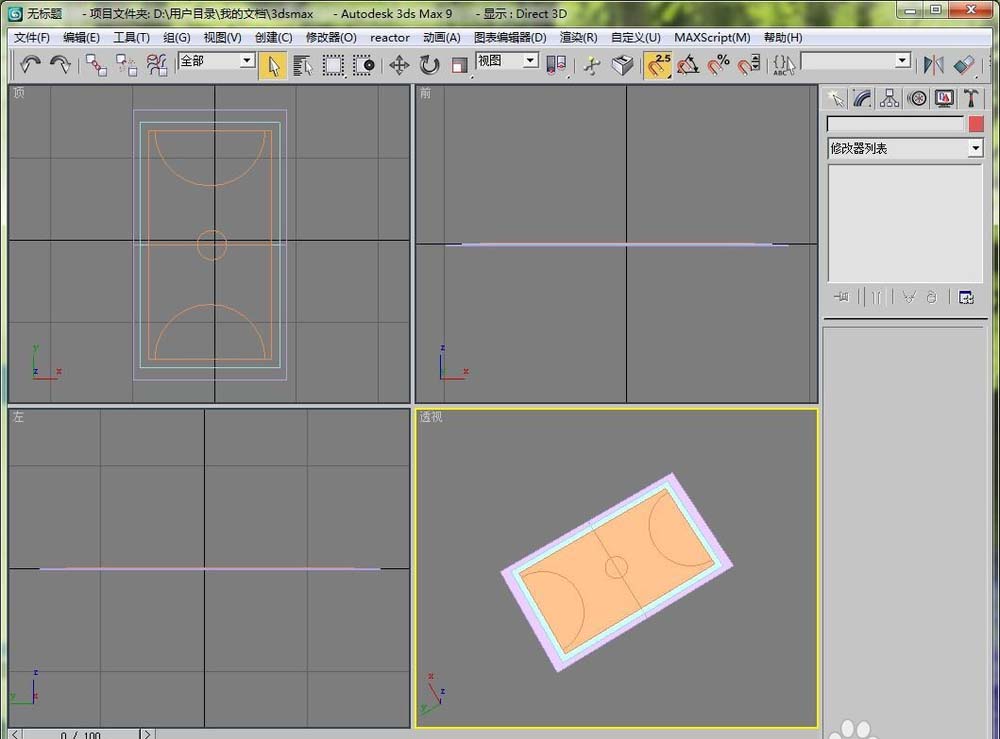Viewport: 1000px width, 739px height.
Task: Open the 视图(V) menu
Action: click(223, 38)
